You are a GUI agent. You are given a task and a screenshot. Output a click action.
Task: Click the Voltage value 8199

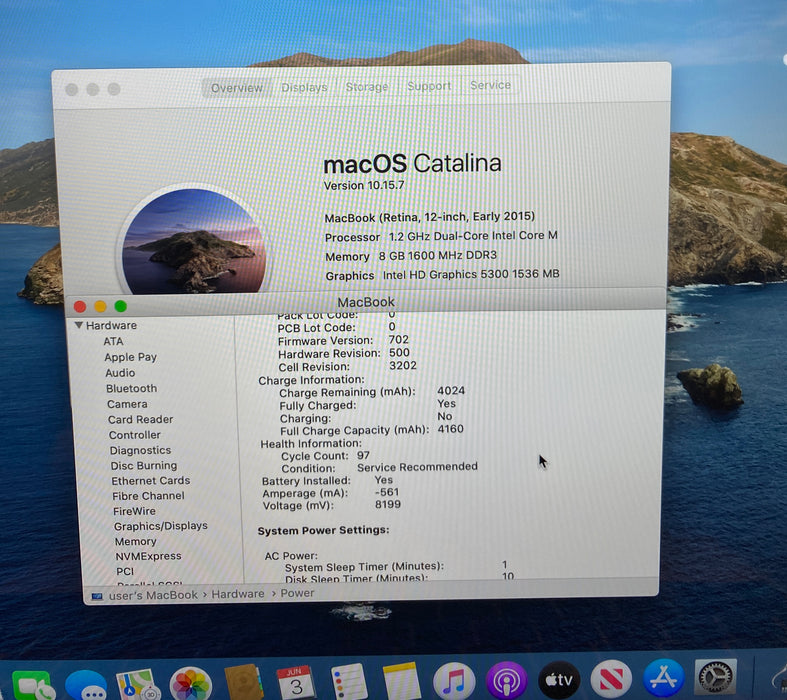pyautogui.click(x=388, y=504)
